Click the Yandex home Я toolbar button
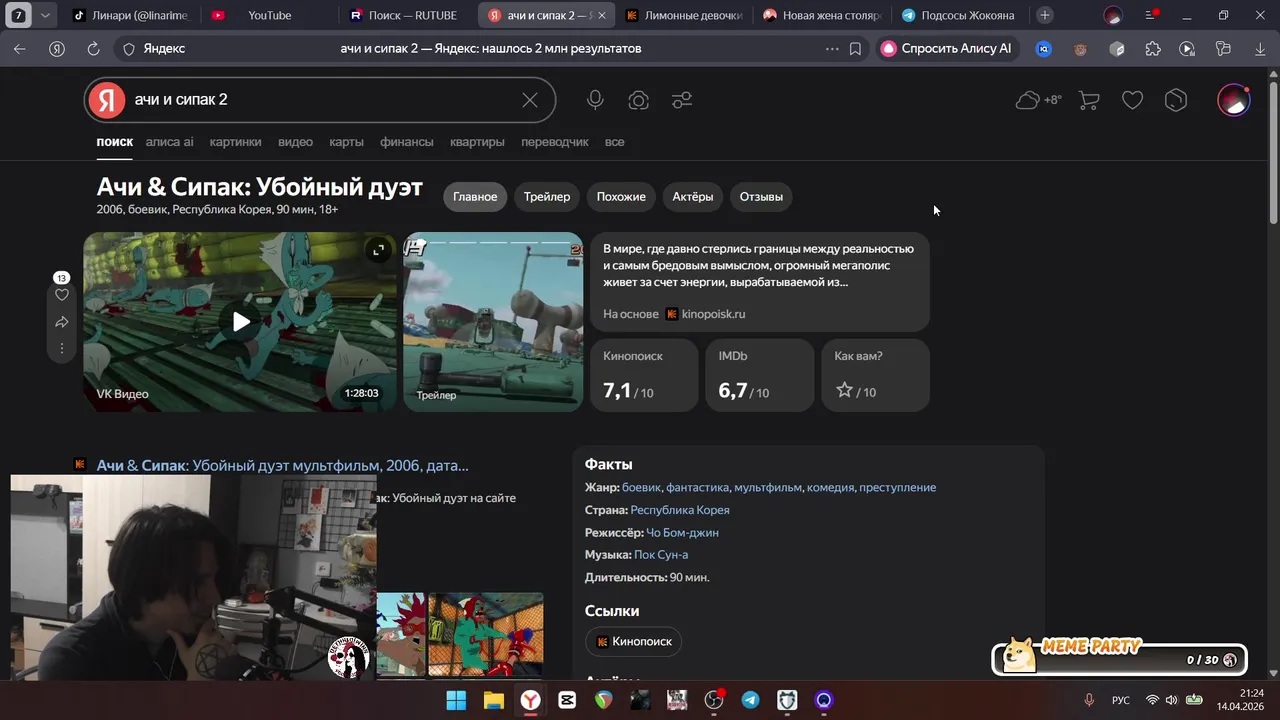 (57, 49)
